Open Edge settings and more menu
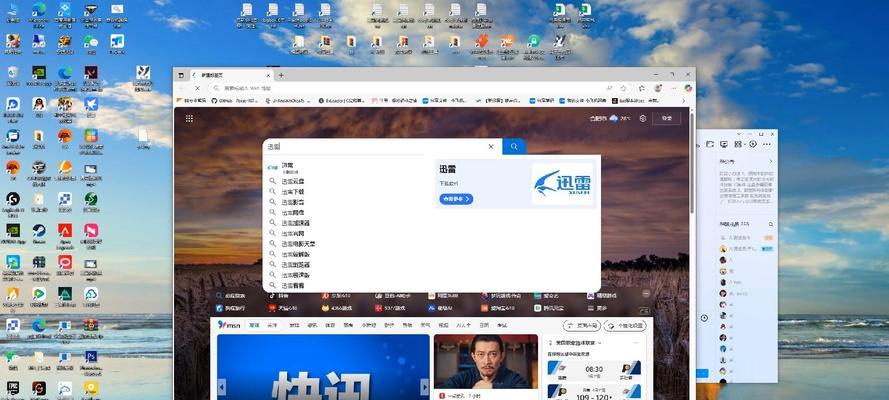The width and height of the screenshot is (889, 400). pyautogui.click(x=672, y=88)
